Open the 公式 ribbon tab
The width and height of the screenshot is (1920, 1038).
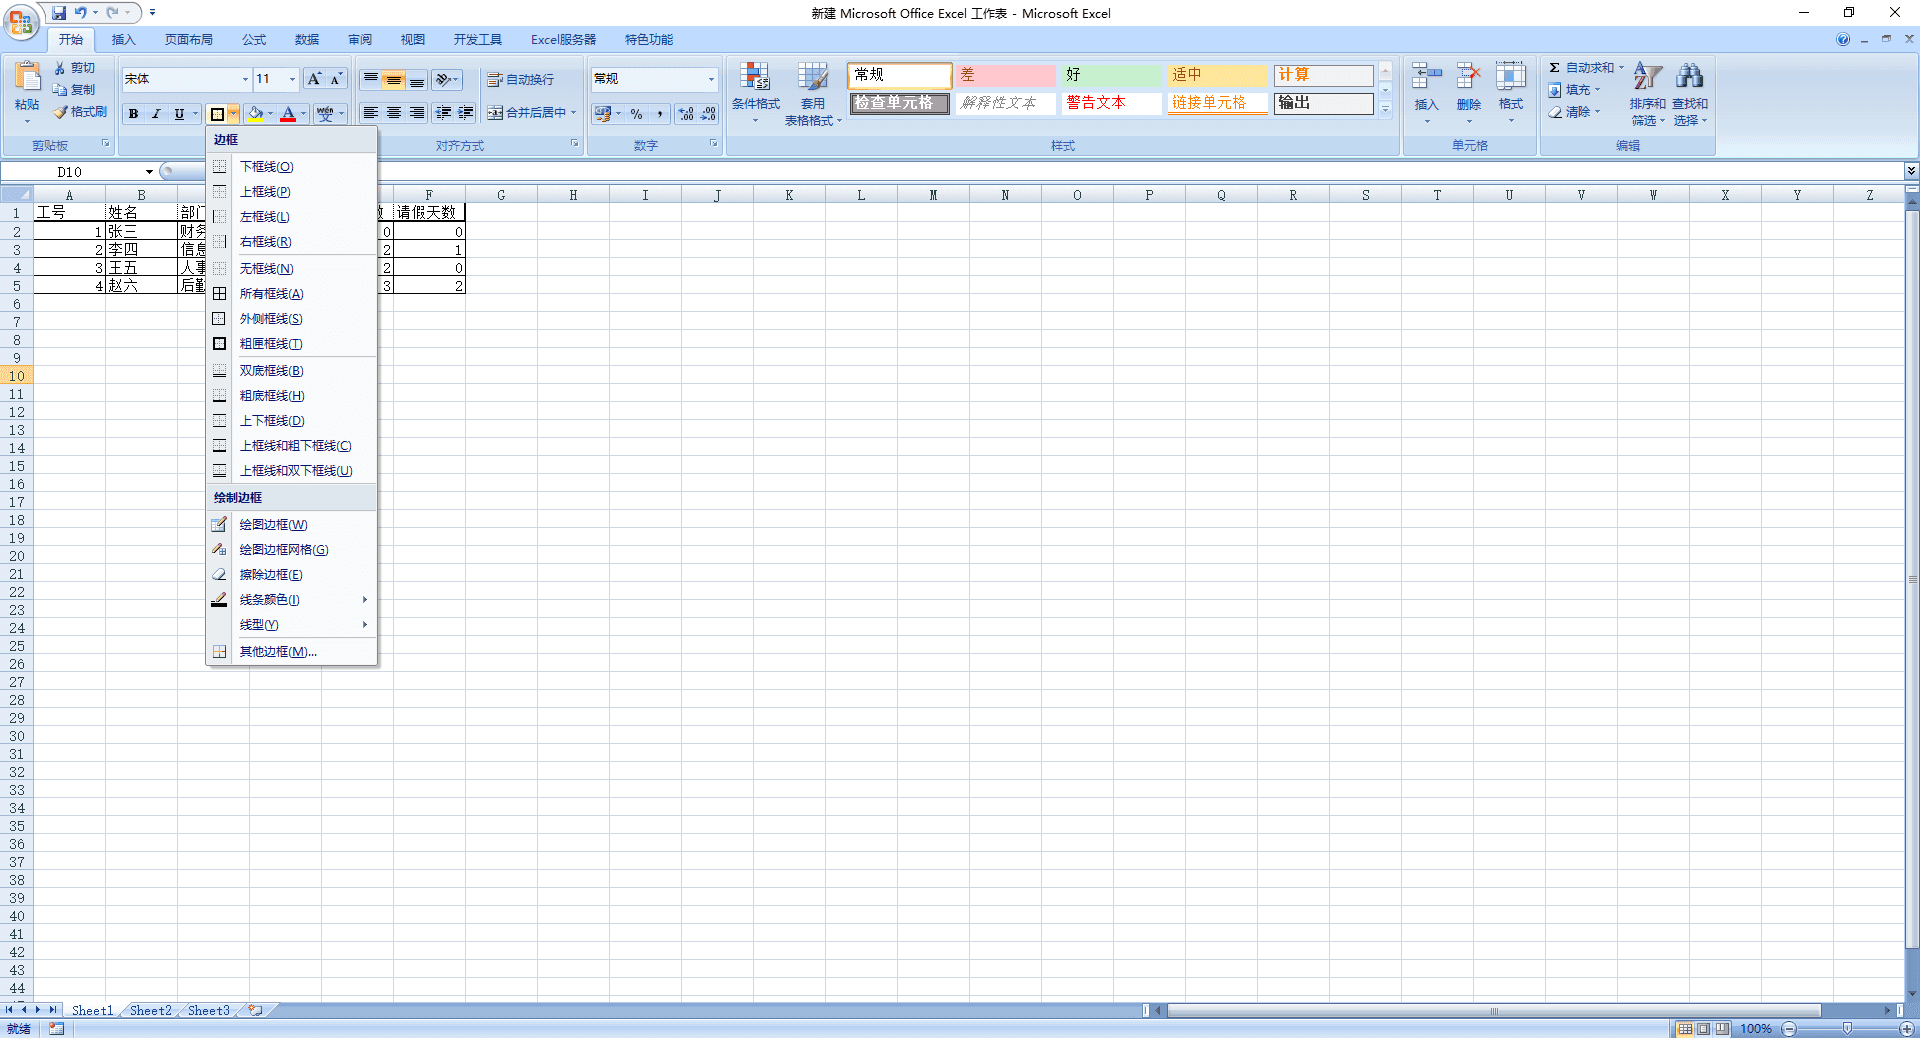pos(254,40)
